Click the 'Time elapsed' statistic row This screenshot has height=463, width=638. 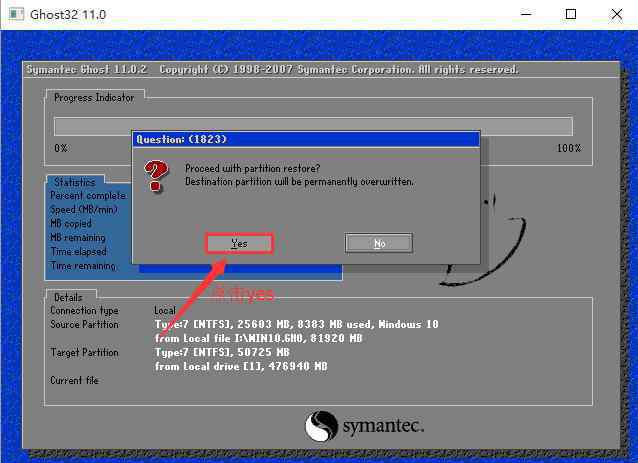click(79, 251)
